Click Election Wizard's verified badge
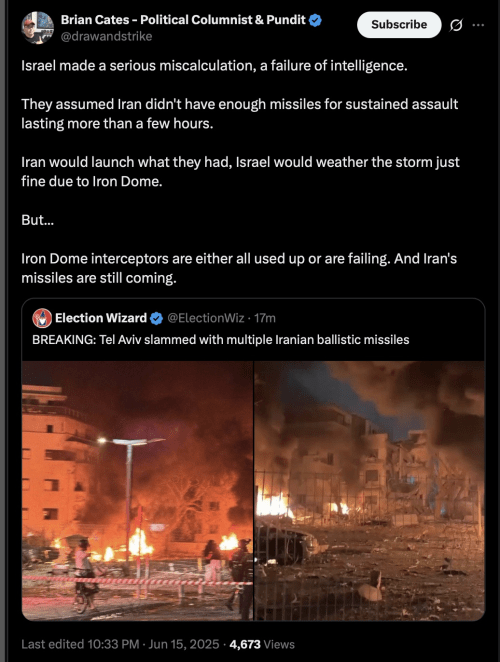Screen dimensions: 500x662 pos(157,318)
